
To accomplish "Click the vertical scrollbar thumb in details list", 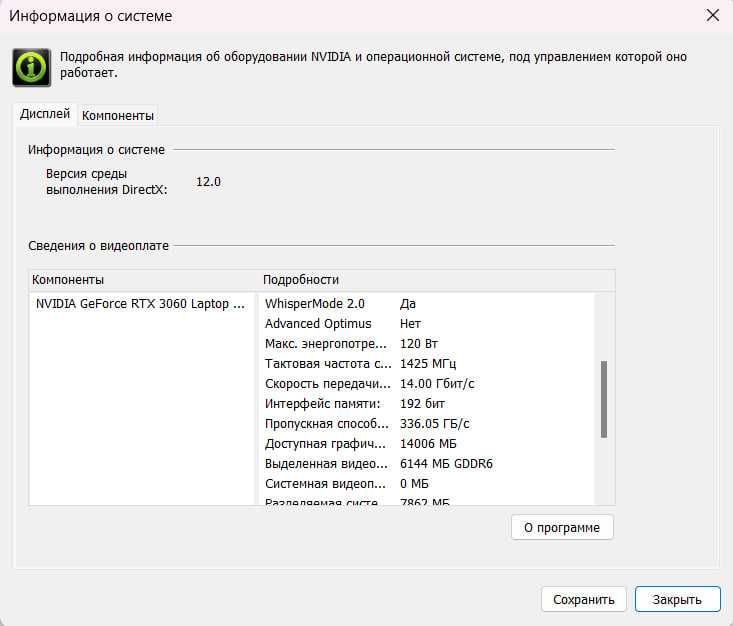I will (x=604, y=399).
